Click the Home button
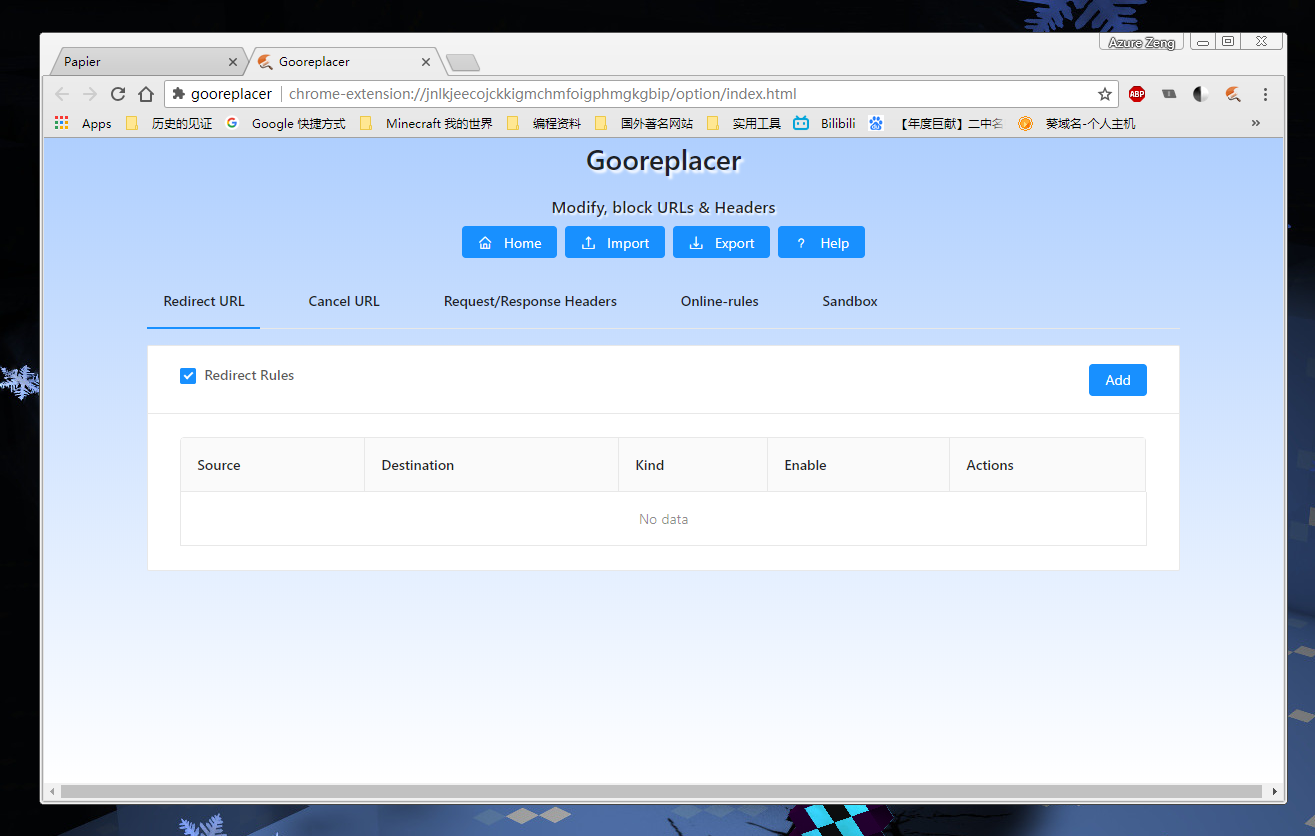 [509, 243]
